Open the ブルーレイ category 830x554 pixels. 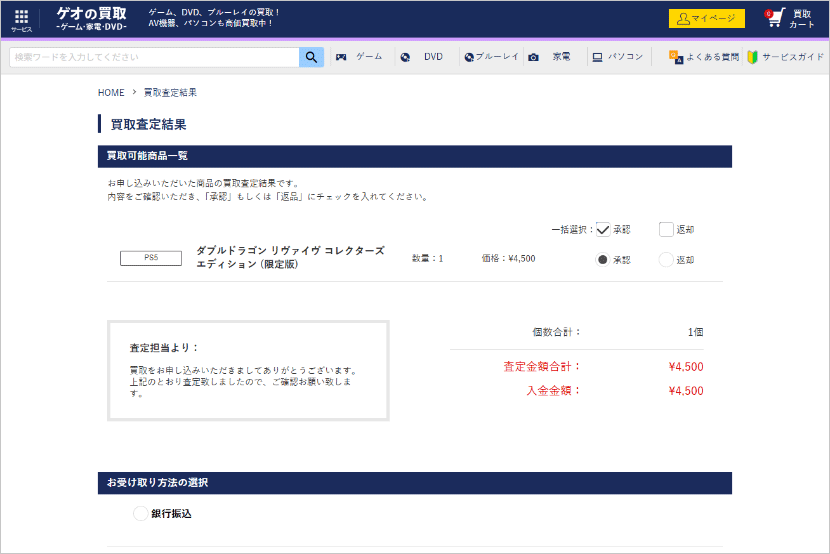click(497, 57)
